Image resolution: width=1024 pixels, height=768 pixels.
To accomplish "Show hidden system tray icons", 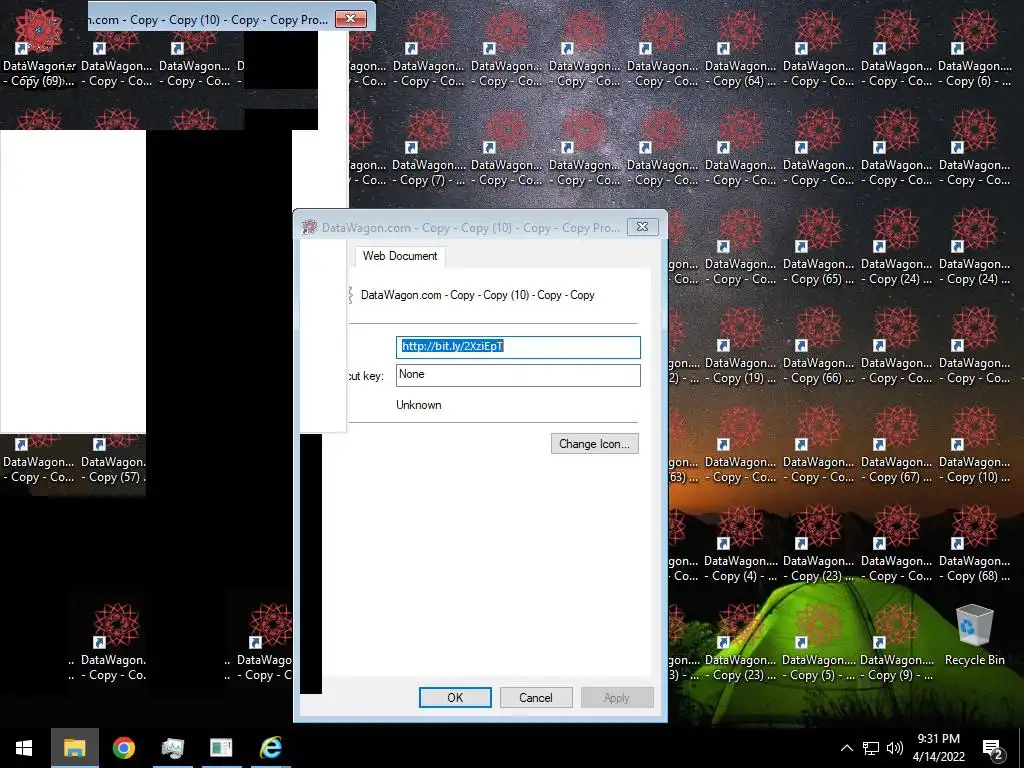I will pos(846,748).
